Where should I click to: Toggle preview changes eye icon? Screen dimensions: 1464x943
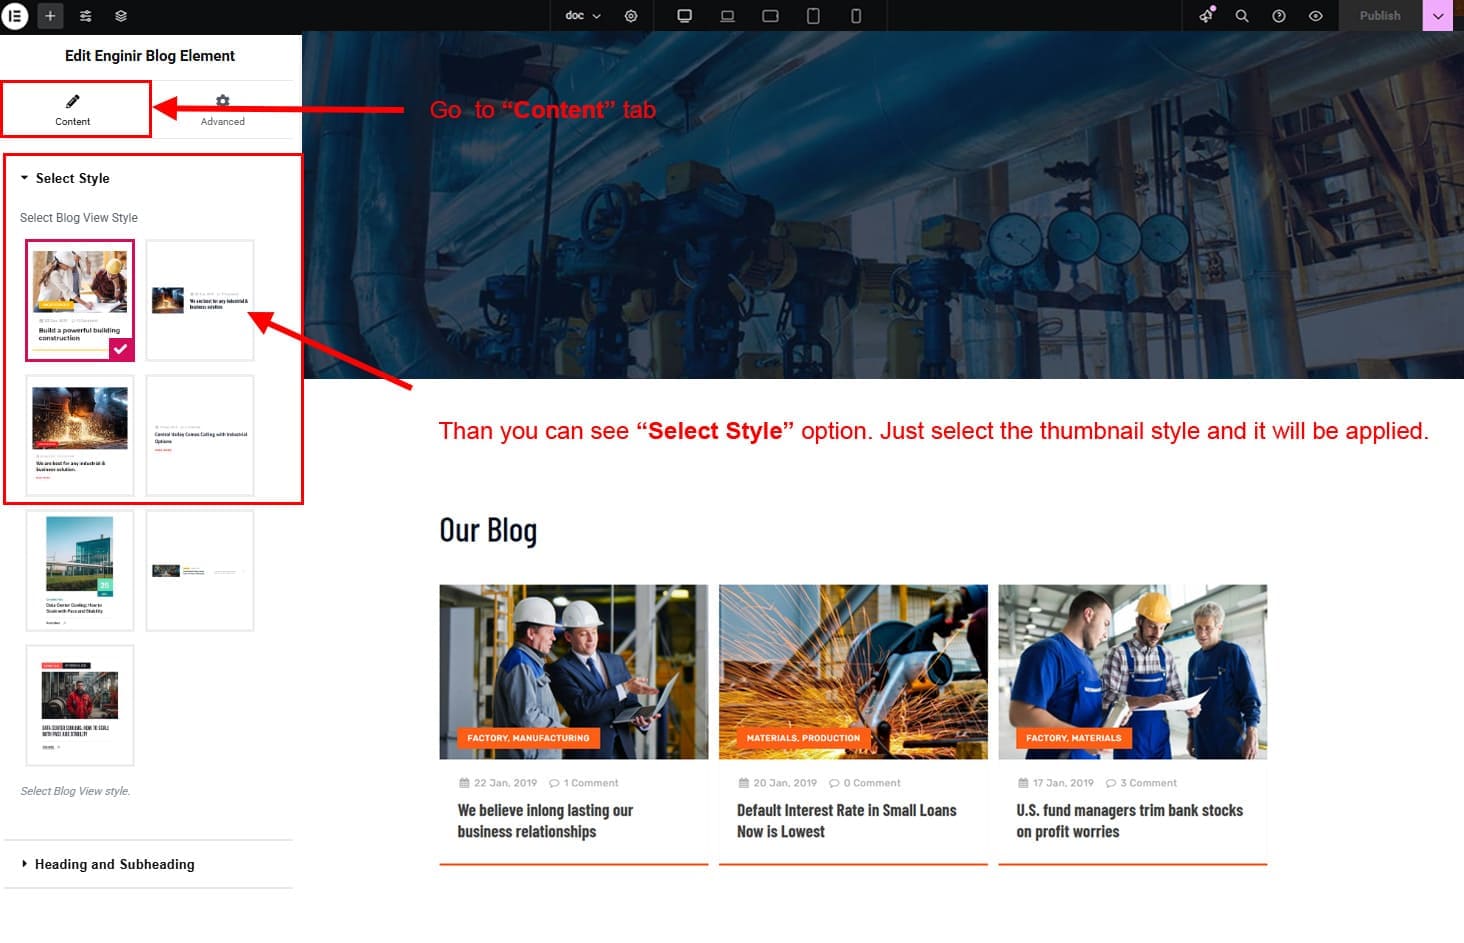[x=1316, y=16]
